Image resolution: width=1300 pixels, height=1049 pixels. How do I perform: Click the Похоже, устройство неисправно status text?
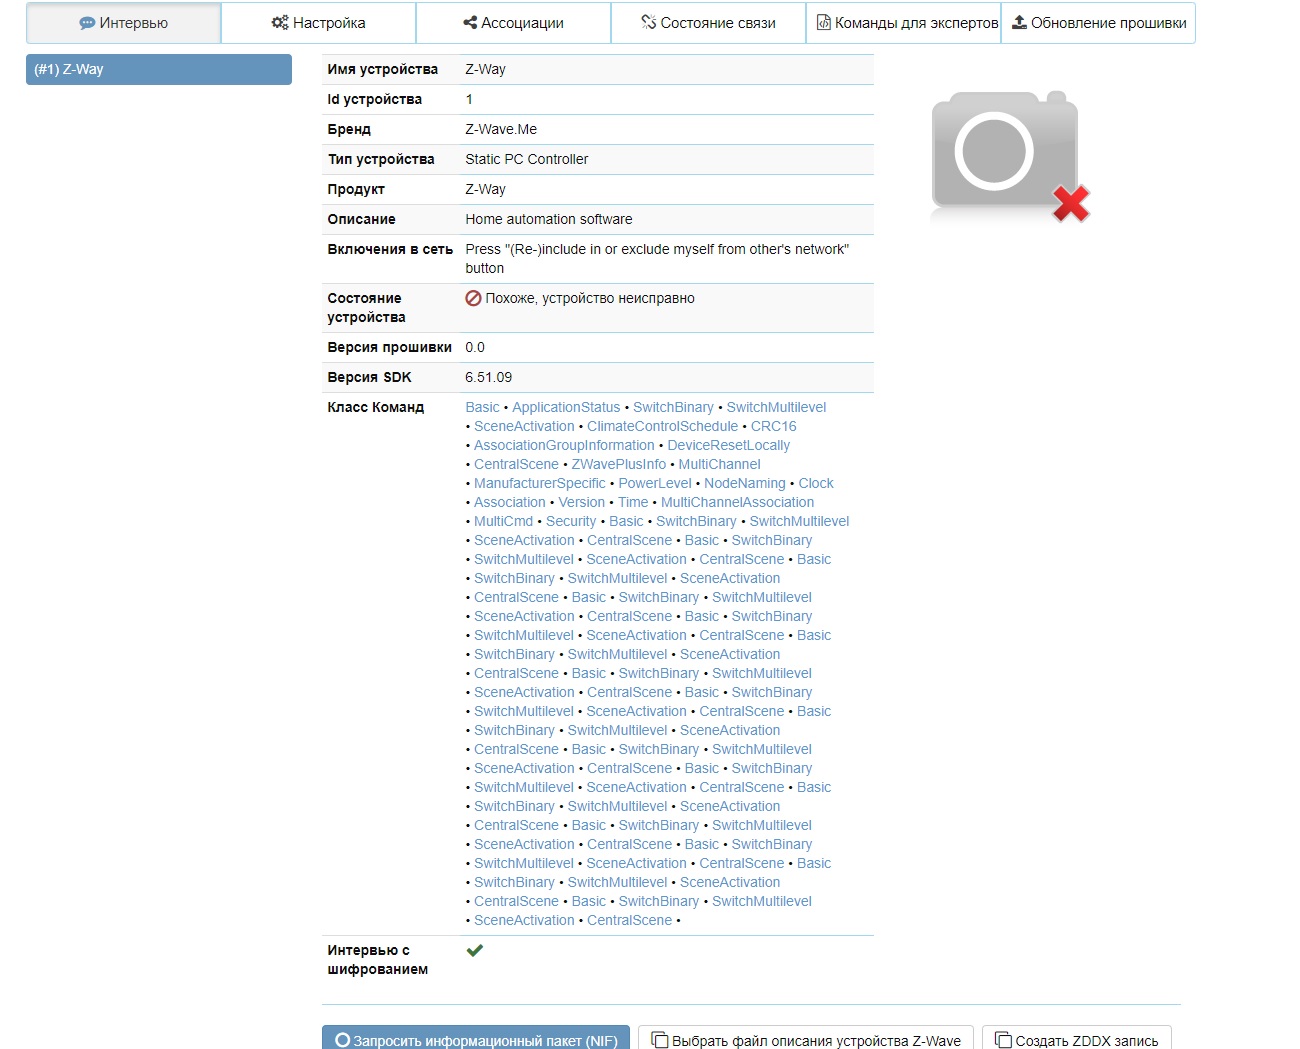click(x=590, y=298)
